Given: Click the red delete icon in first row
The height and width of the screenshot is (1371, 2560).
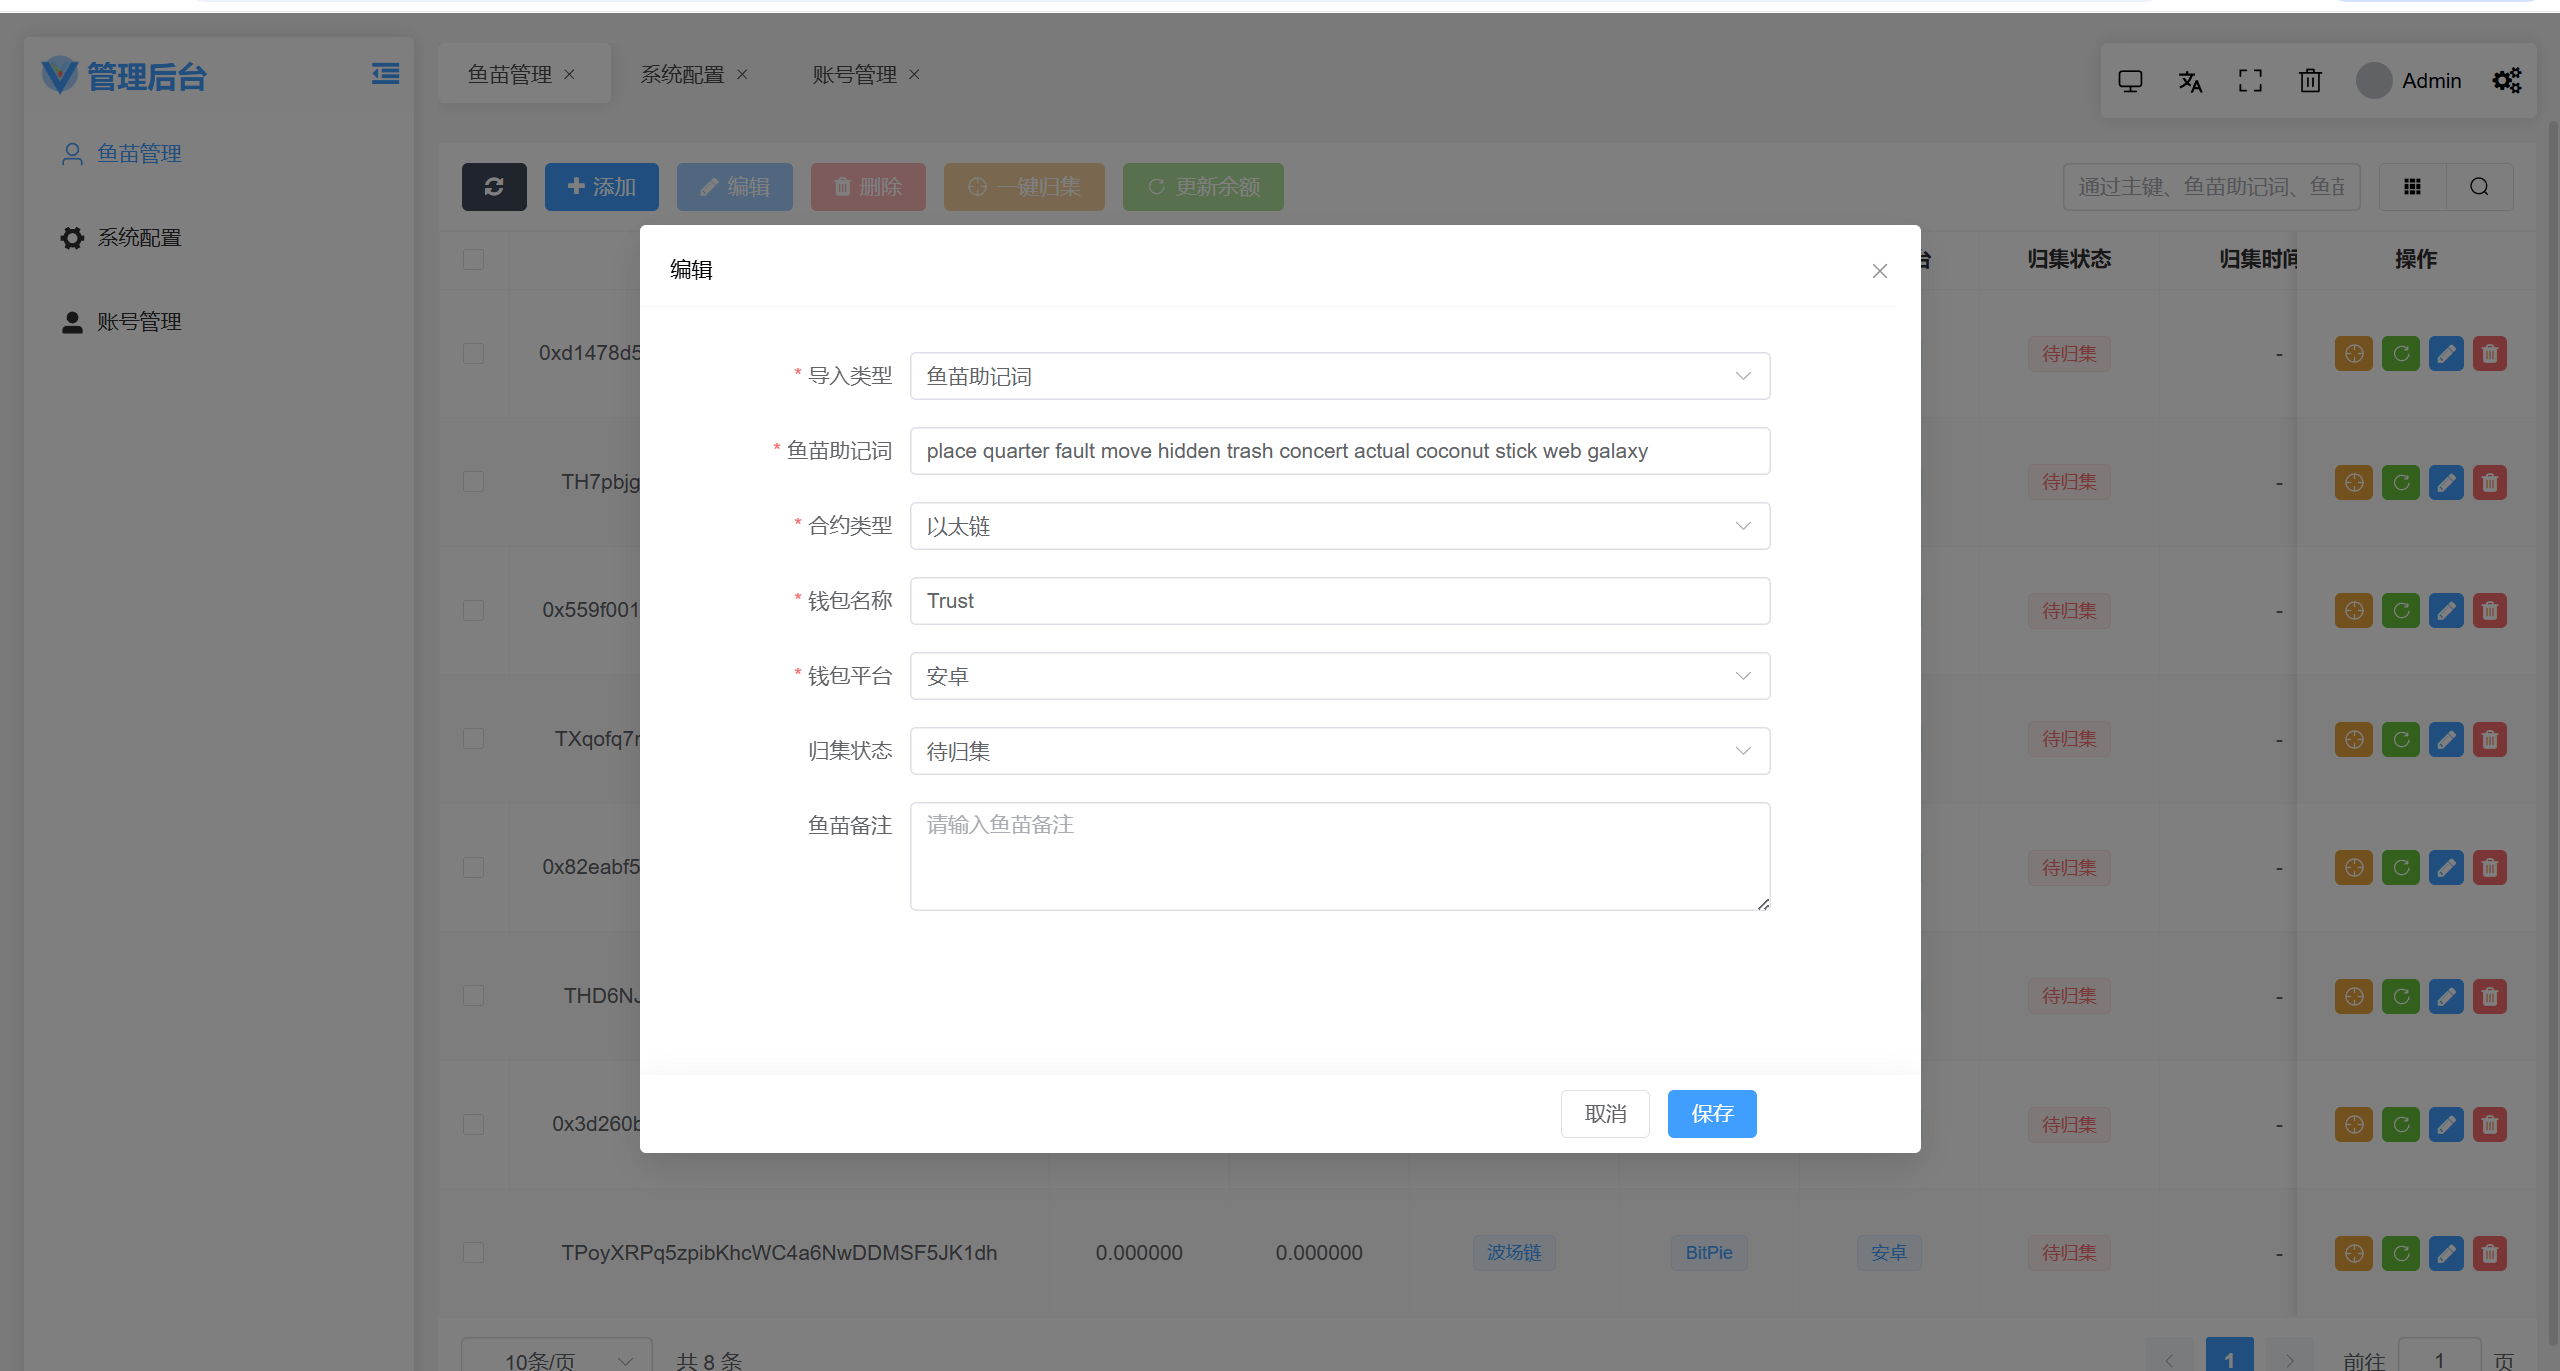Looking at the screenshot, I should pos(2490,354).
